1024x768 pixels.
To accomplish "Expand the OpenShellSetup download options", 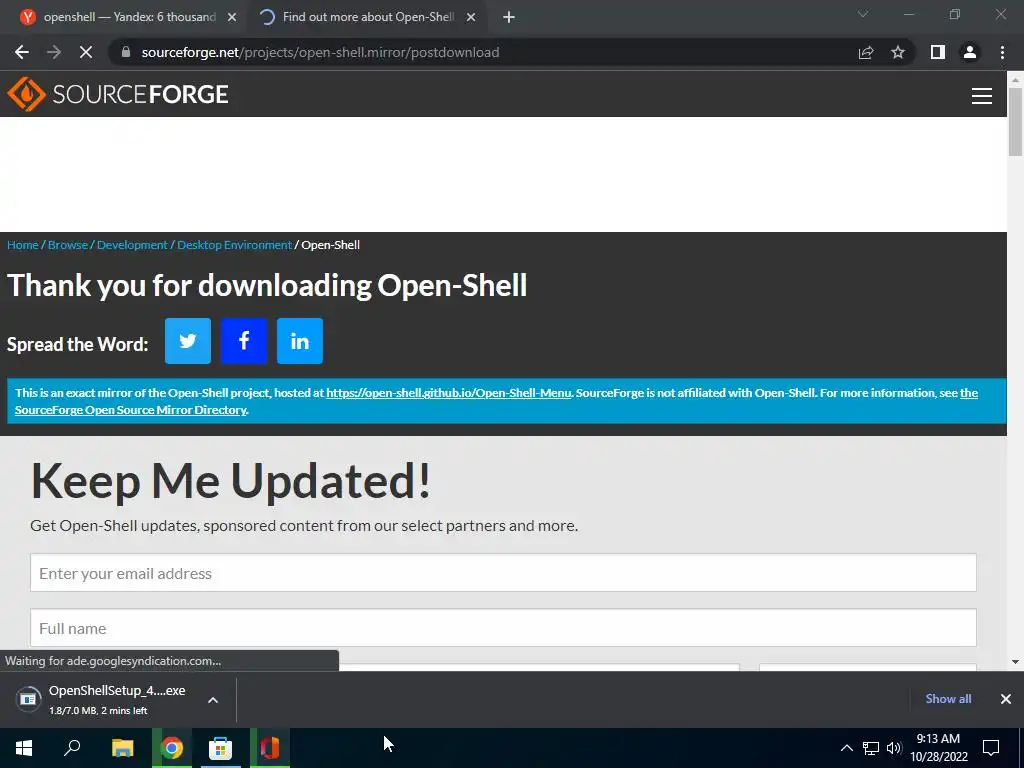I will pos(213,699).
